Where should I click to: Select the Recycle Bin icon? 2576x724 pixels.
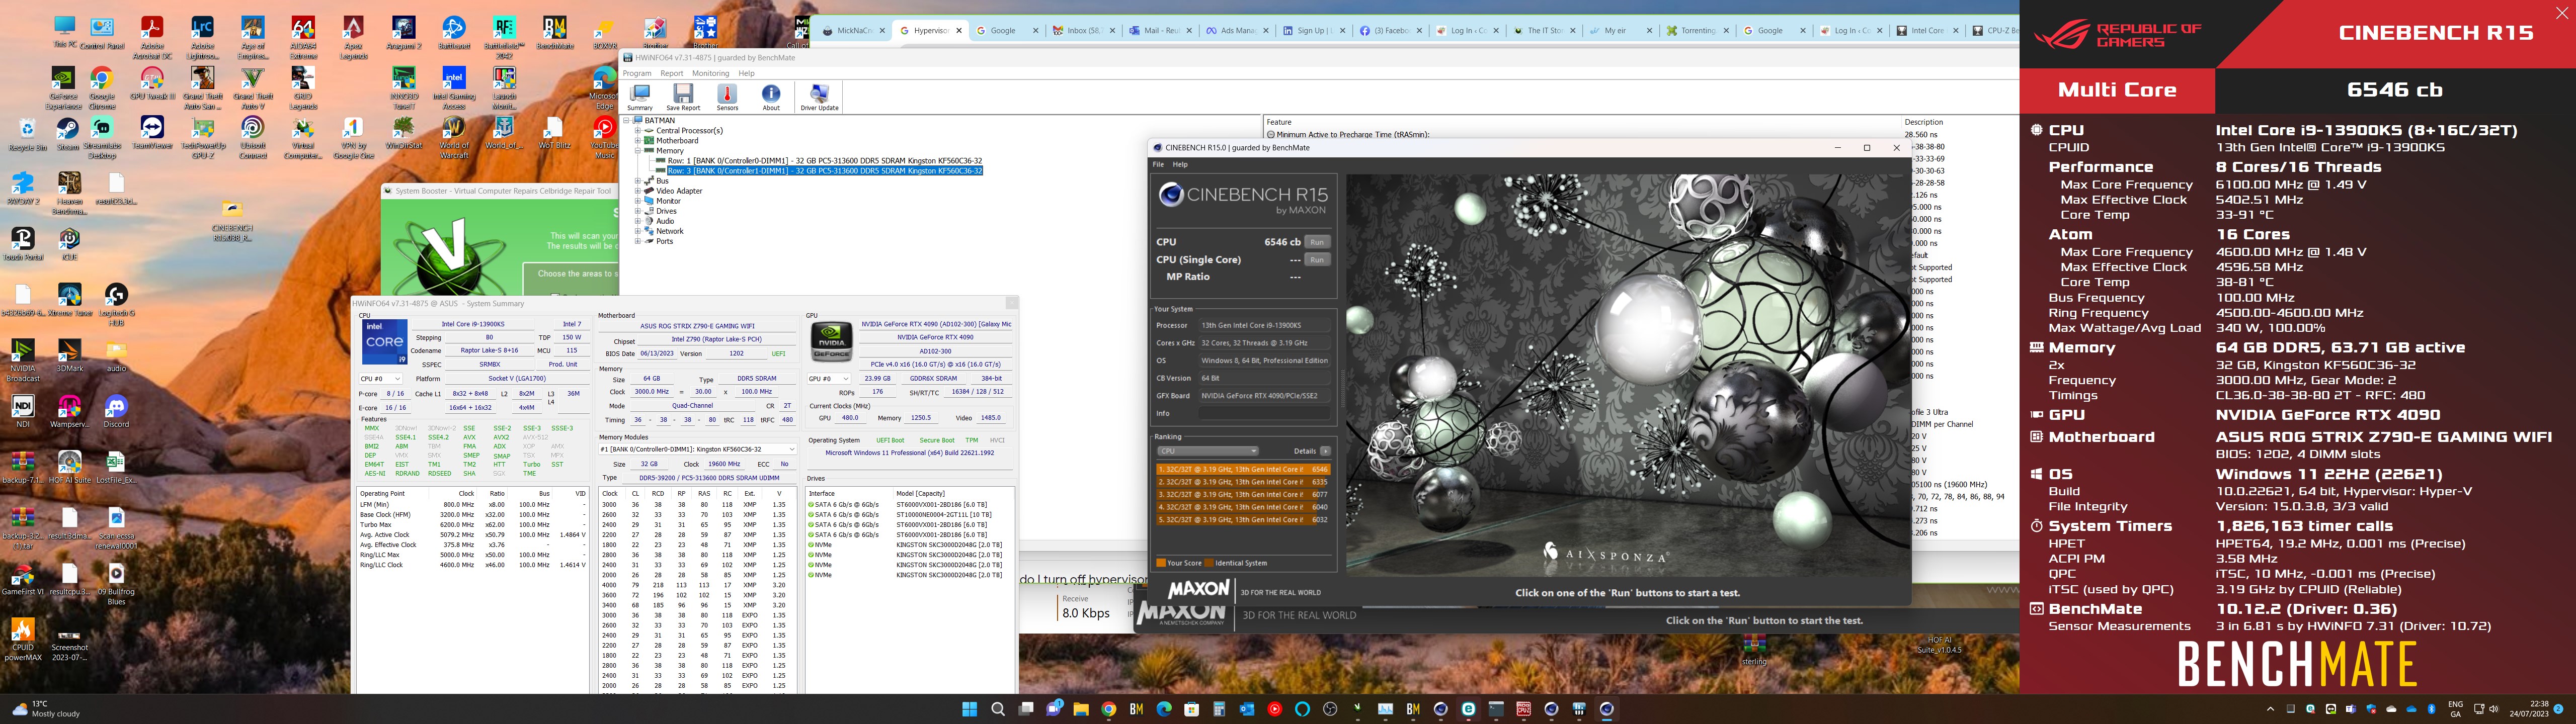tap(27, 134)
